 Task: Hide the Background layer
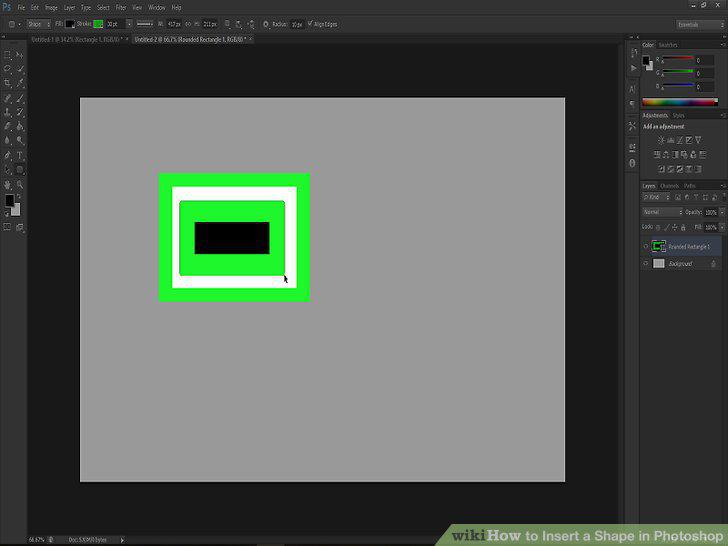[646, 264]
